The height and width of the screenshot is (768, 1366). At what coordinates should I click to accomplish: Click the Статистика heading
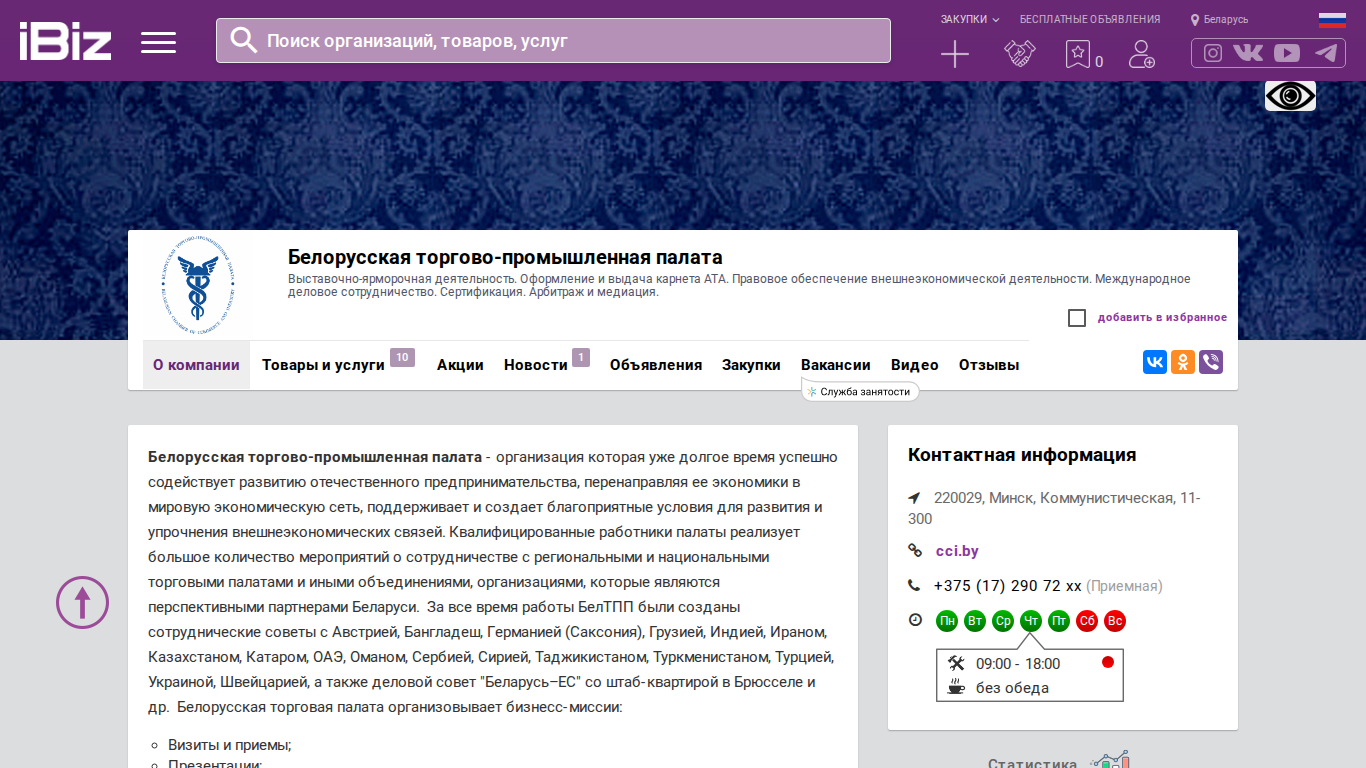coord(1032,764)
